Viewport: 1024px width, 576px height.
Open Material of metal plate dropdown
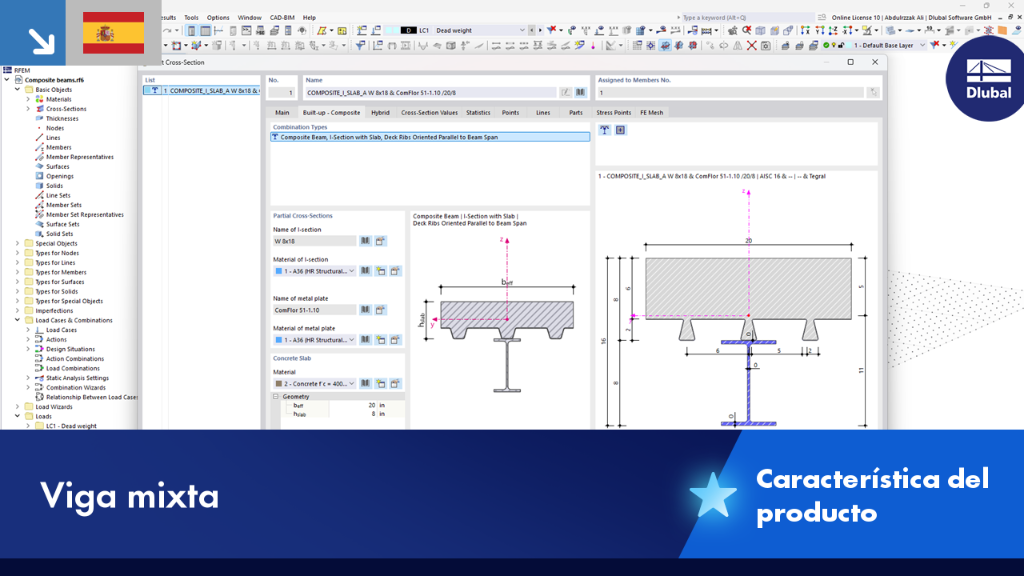point(351,340)
